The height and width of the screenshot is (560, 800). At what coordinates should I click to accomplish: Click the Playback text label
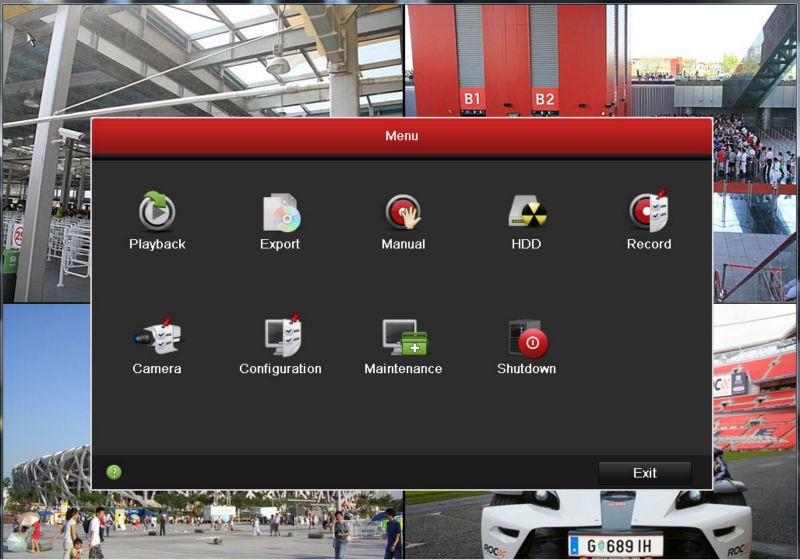click(x=157, y=244)
